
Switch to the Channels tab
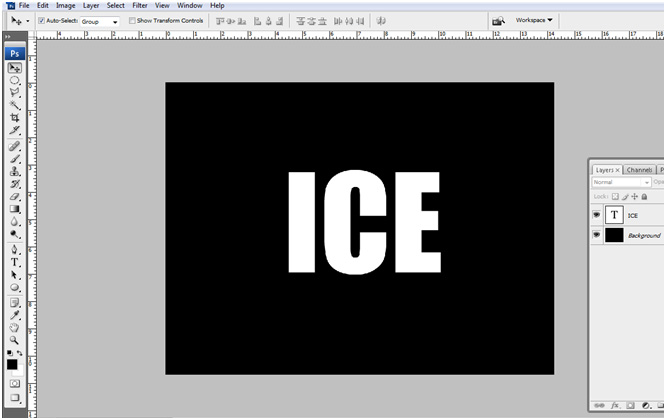tap(639, 170)
